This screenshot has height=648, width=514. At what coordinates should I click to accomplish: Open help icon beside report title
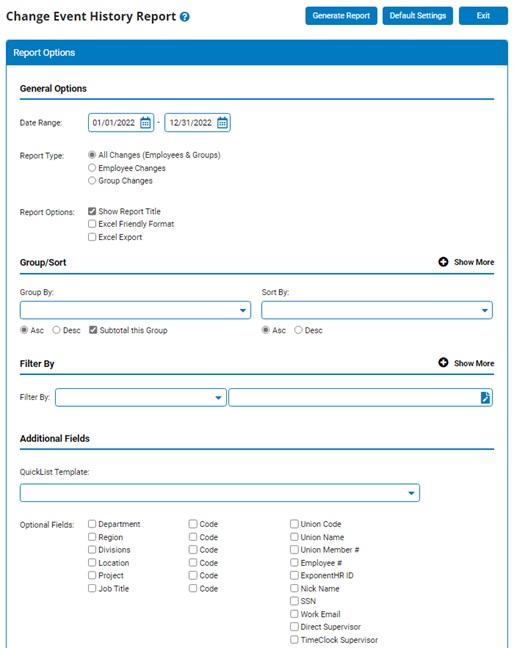pos(185,17)
